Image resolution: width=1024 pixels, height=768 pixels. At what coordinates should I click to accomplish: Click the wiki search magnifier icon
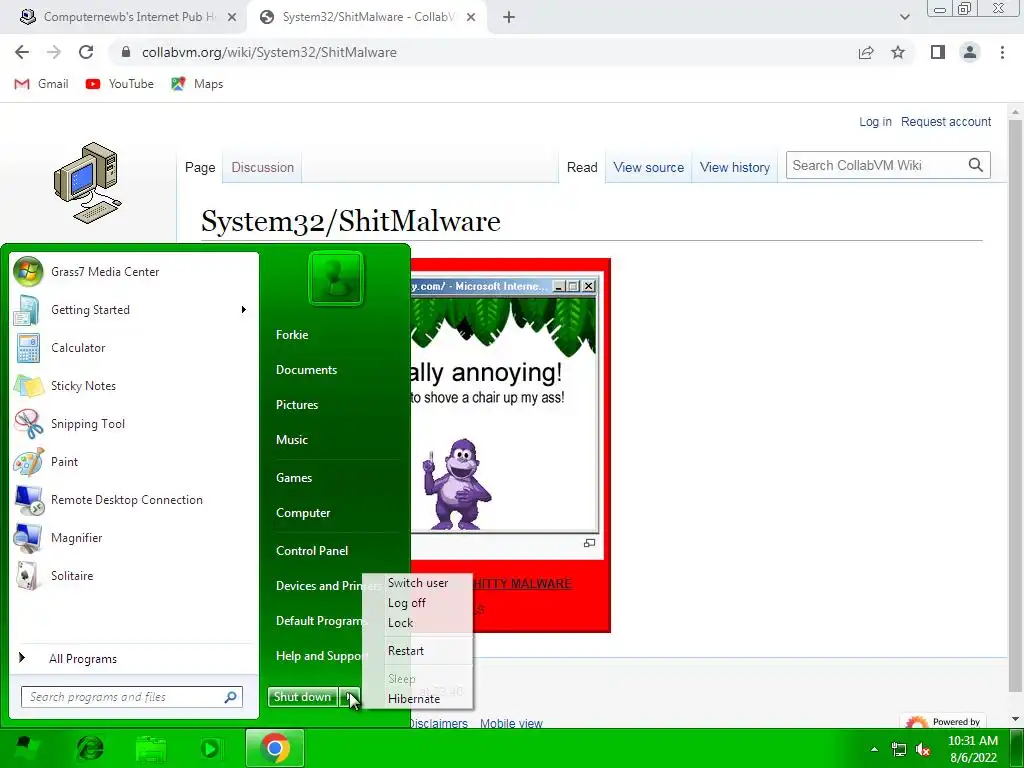click(976, 165)
